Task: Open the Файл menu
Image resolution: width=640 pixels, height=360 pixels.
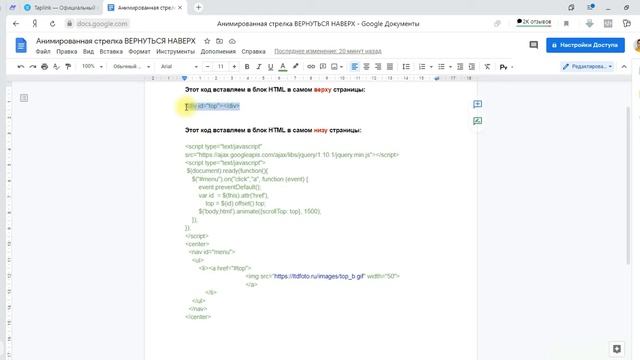Action: pos(43,51)
